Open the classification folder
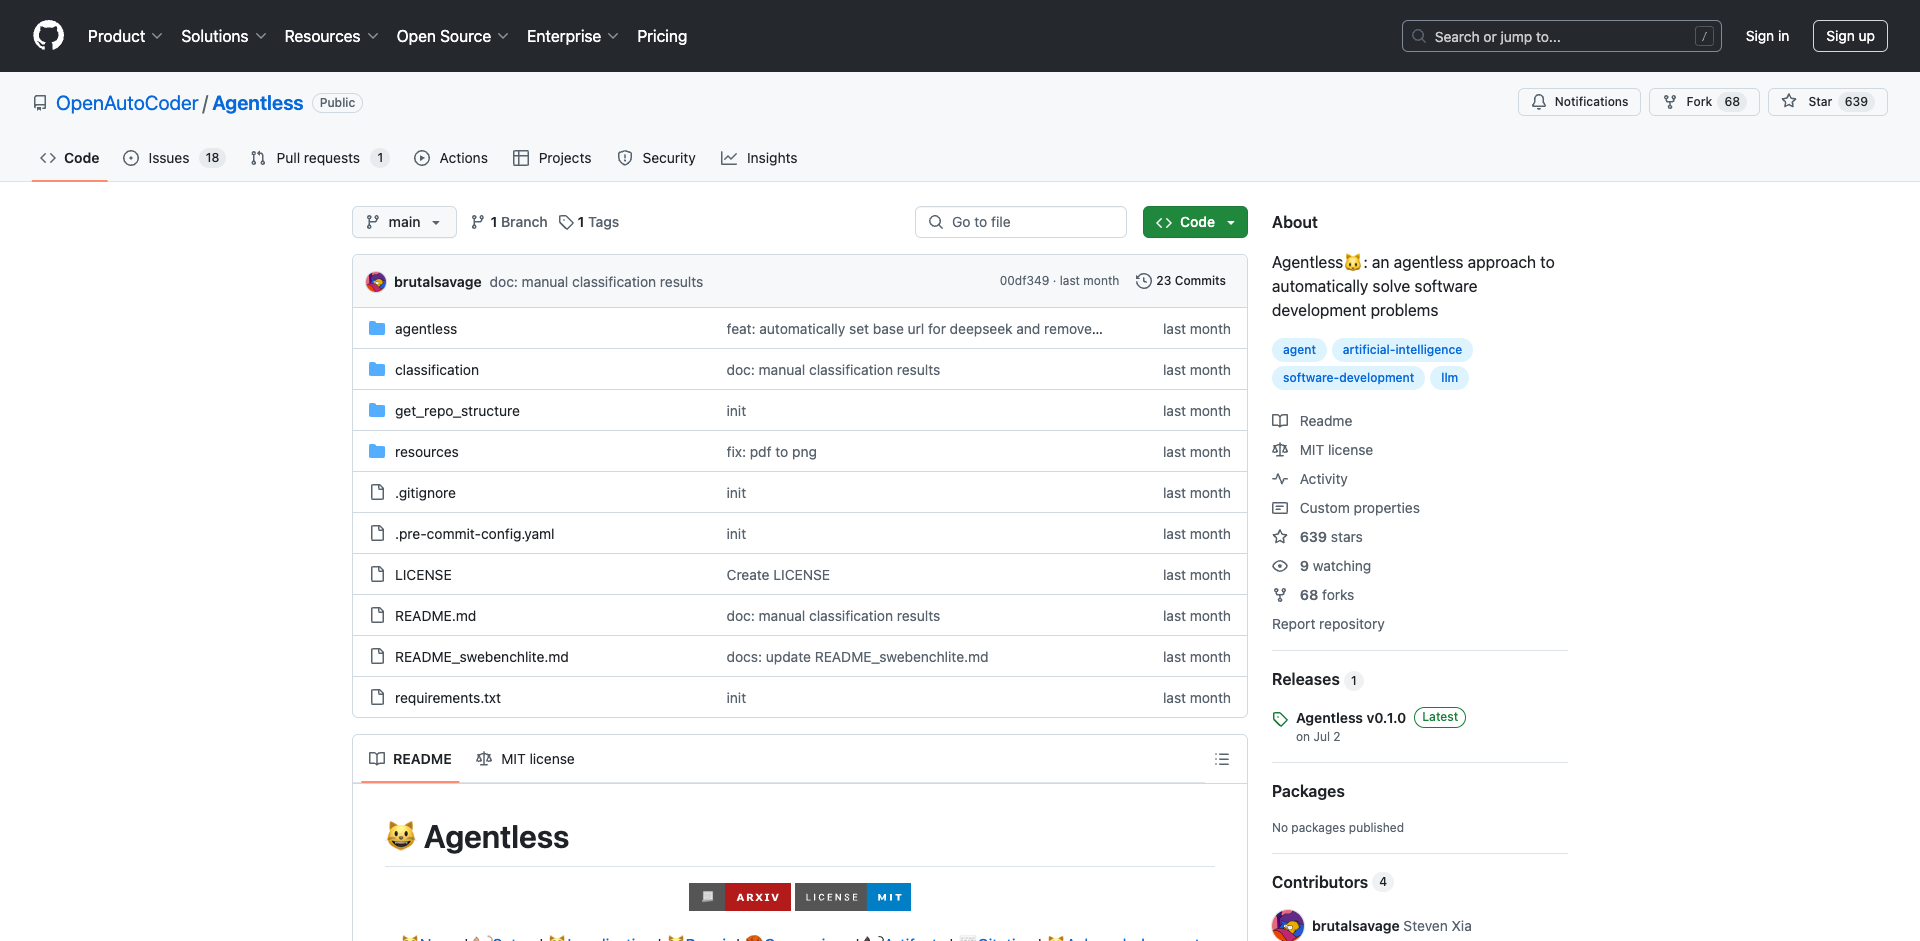1920x941 pixels. (437, 370)
